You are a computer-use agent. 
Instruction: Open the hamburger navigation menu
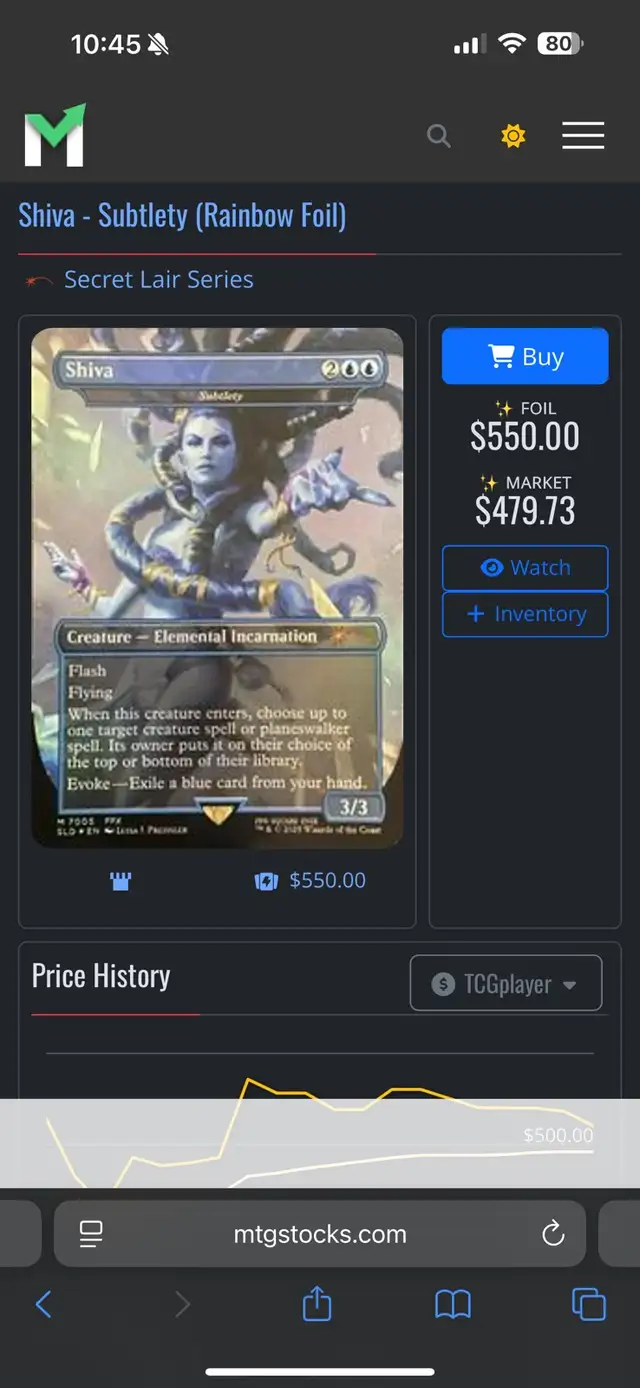click(x=583, y=136)
